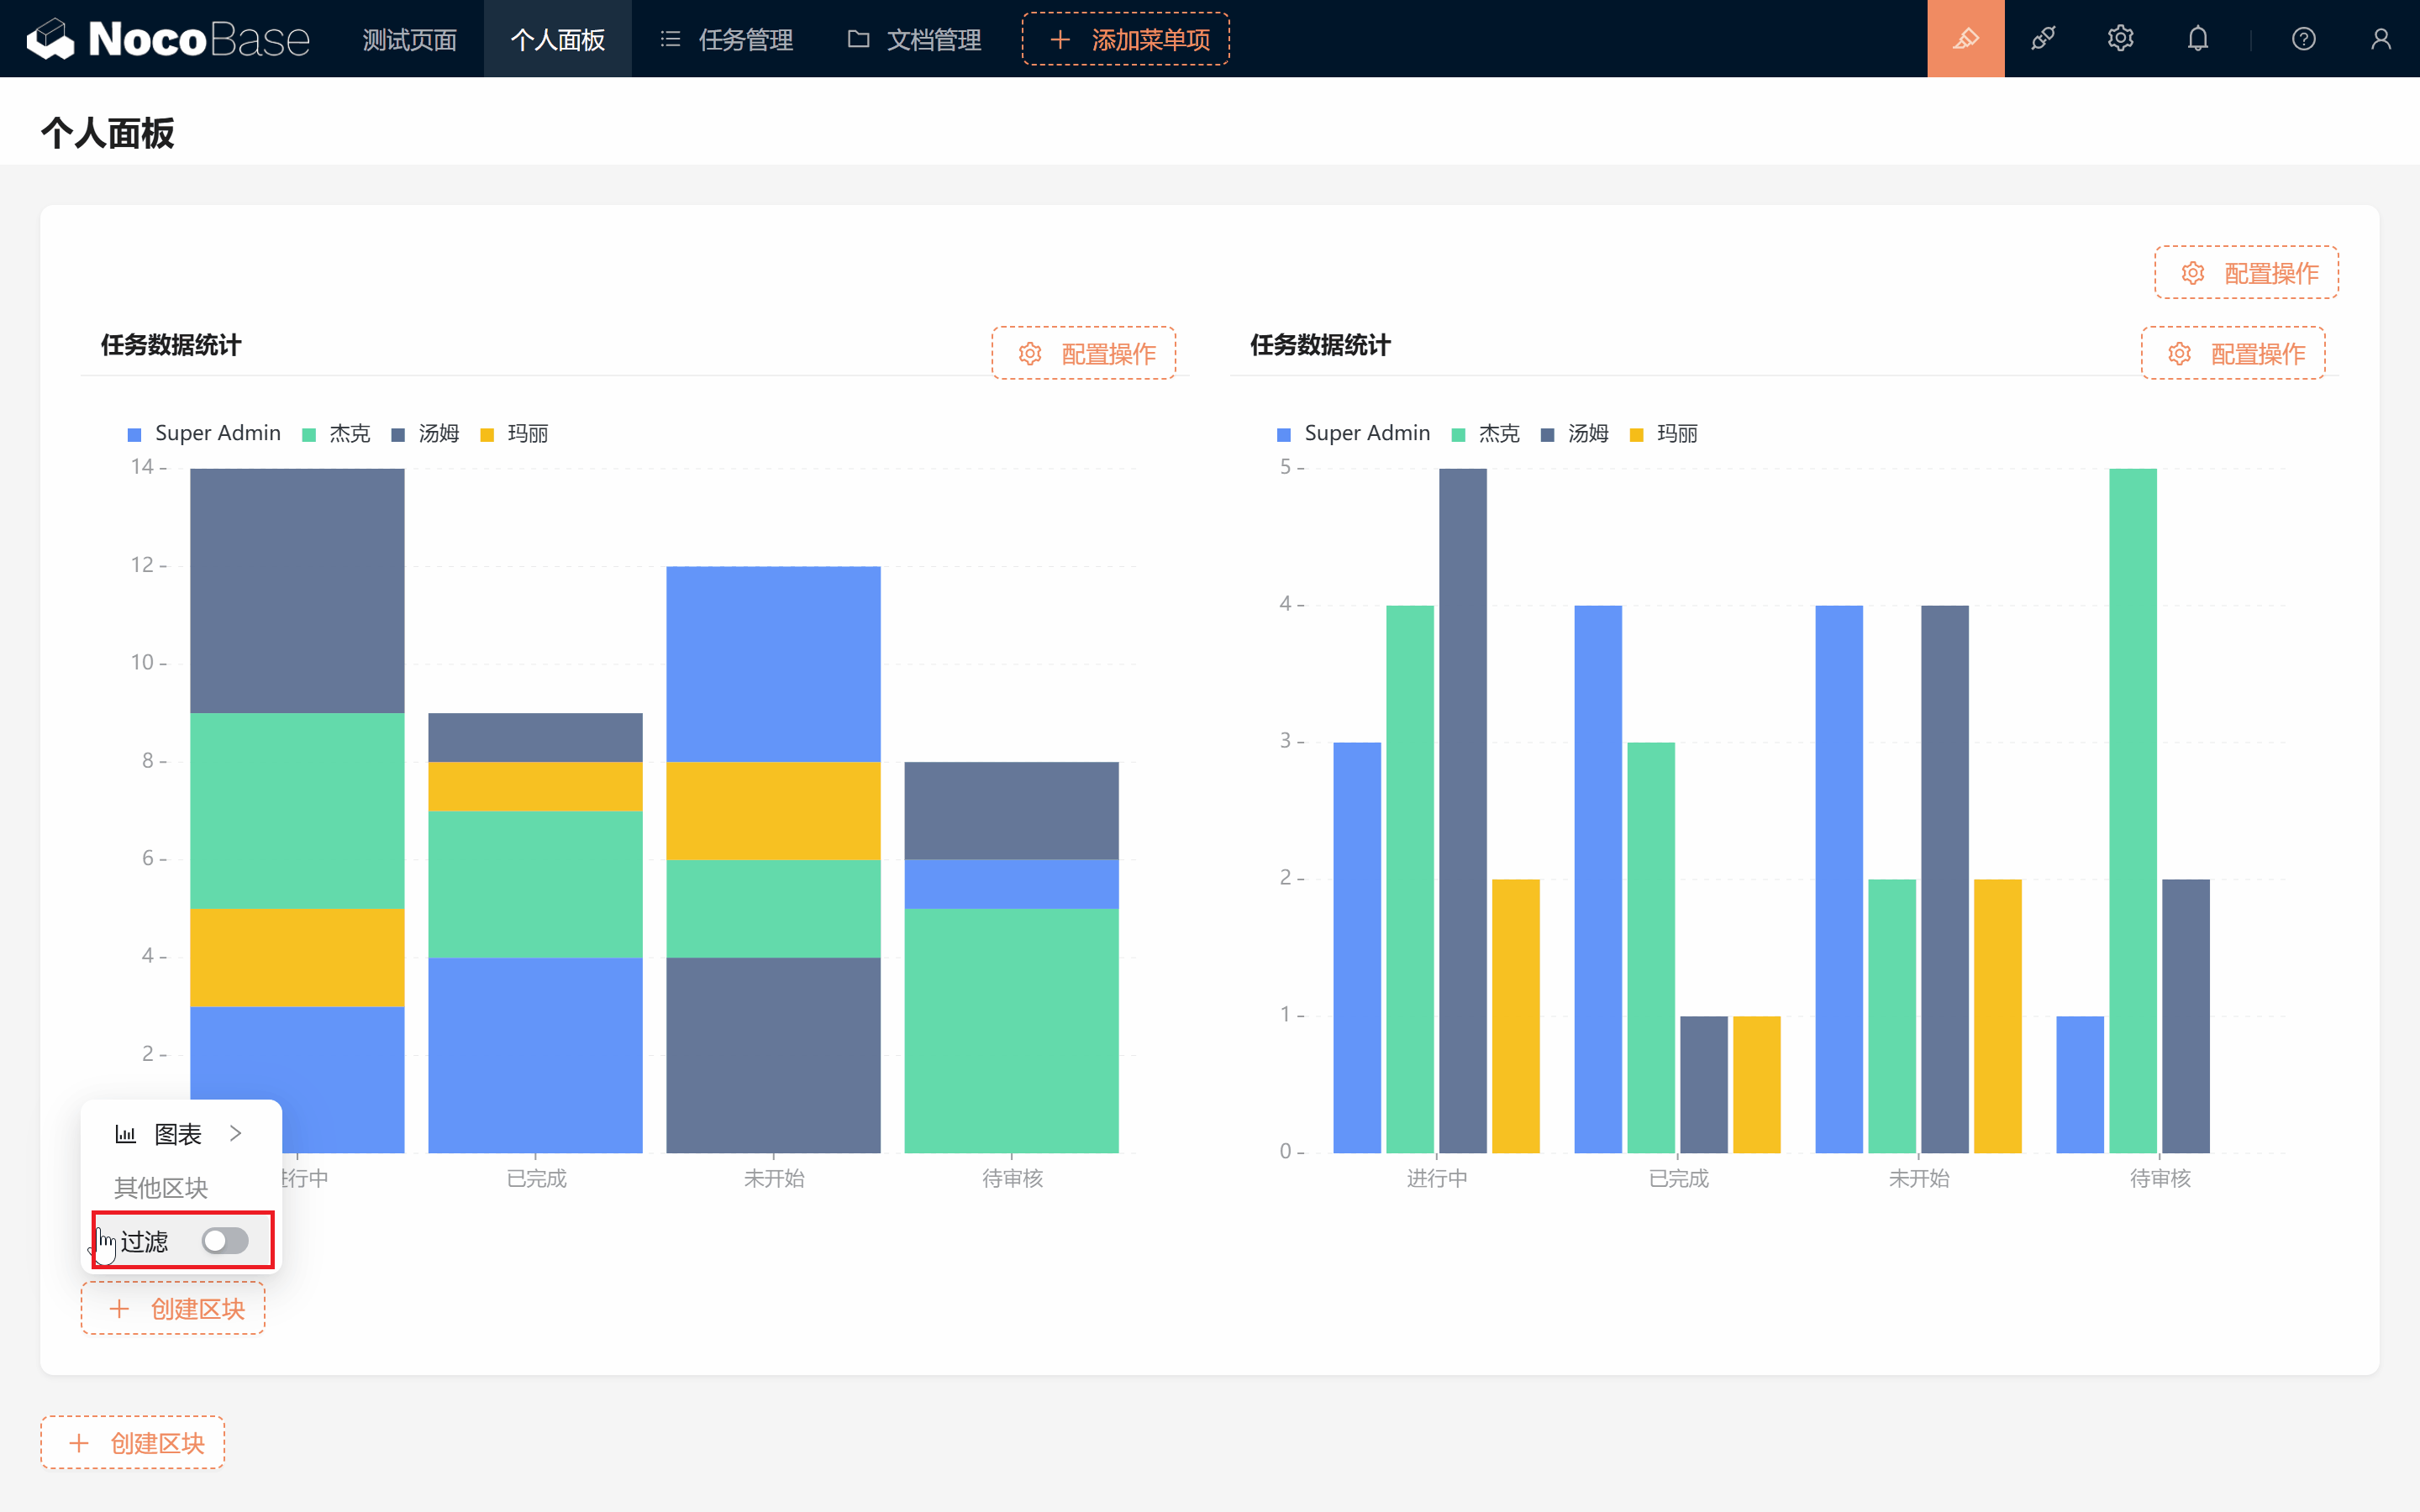2420x1512 pixels.
Task: Open the 文档管理 menu
Action: pyautogui.click(x=915, y=39)
